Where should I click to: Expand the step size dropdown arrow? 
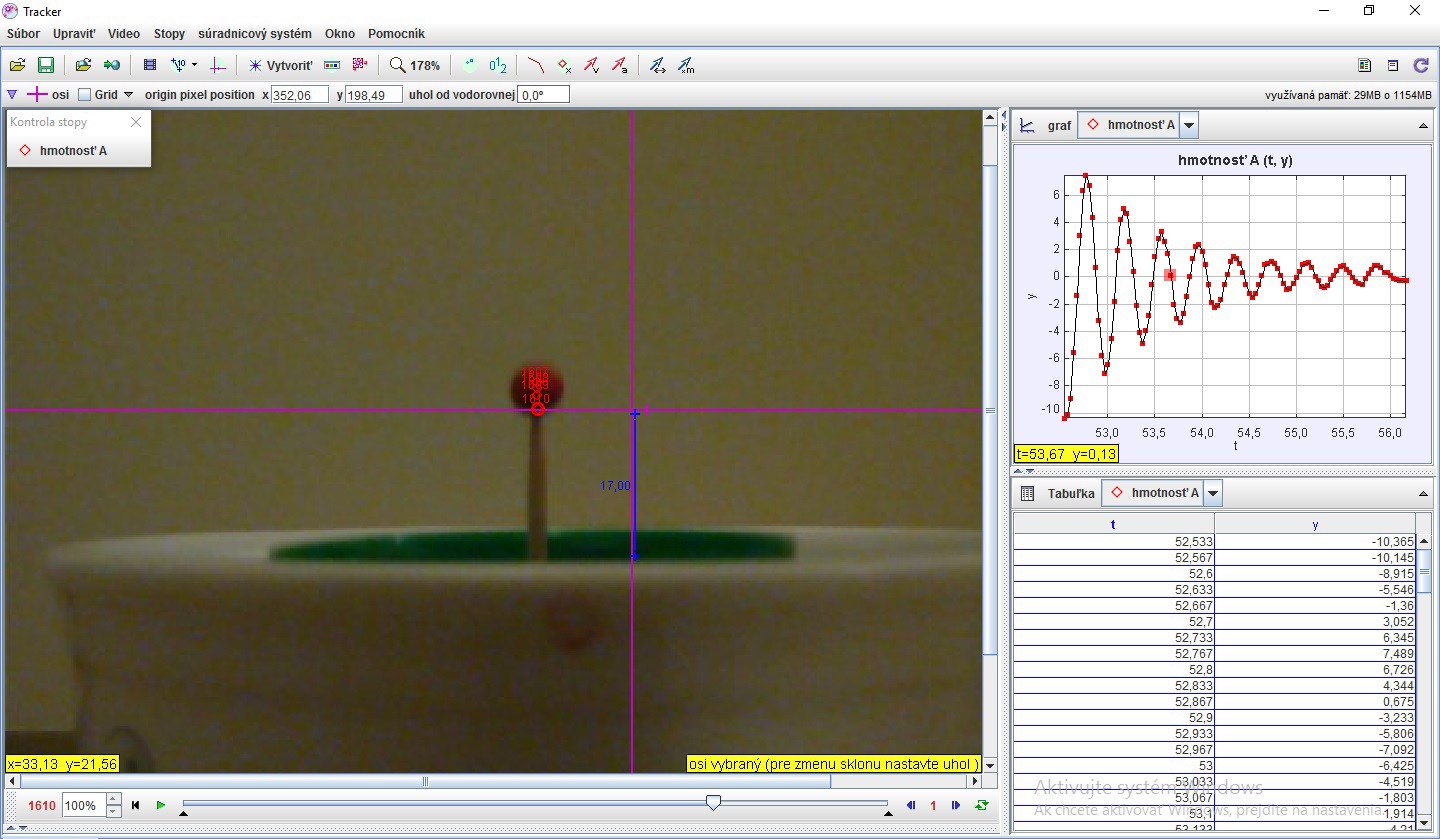point(196,65)
